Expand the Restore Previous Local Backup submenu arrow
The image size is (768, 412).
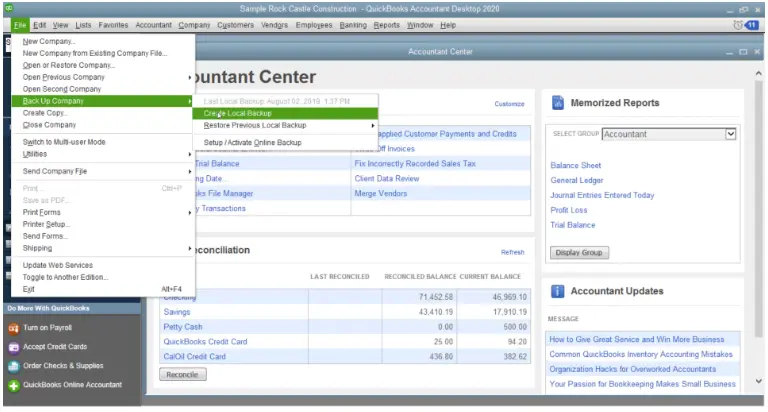tap(373, 126)
